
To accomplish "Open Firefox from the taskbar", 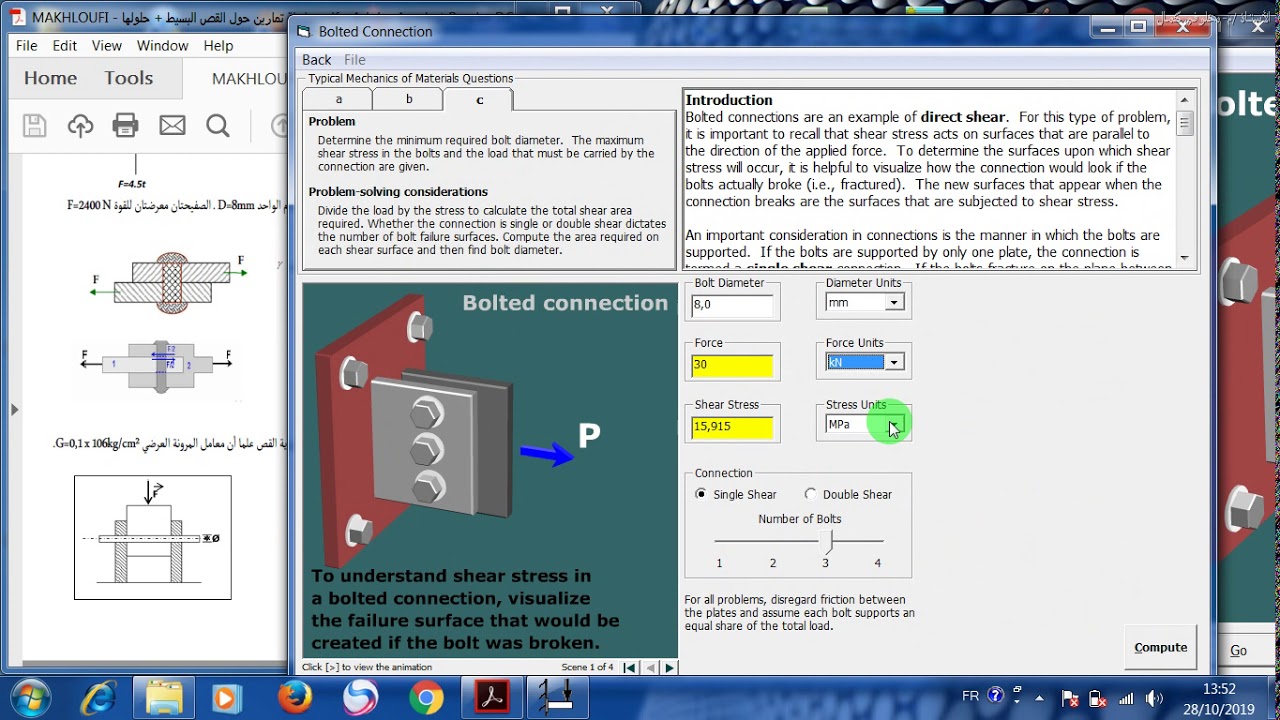I will [x=294, y=697].
